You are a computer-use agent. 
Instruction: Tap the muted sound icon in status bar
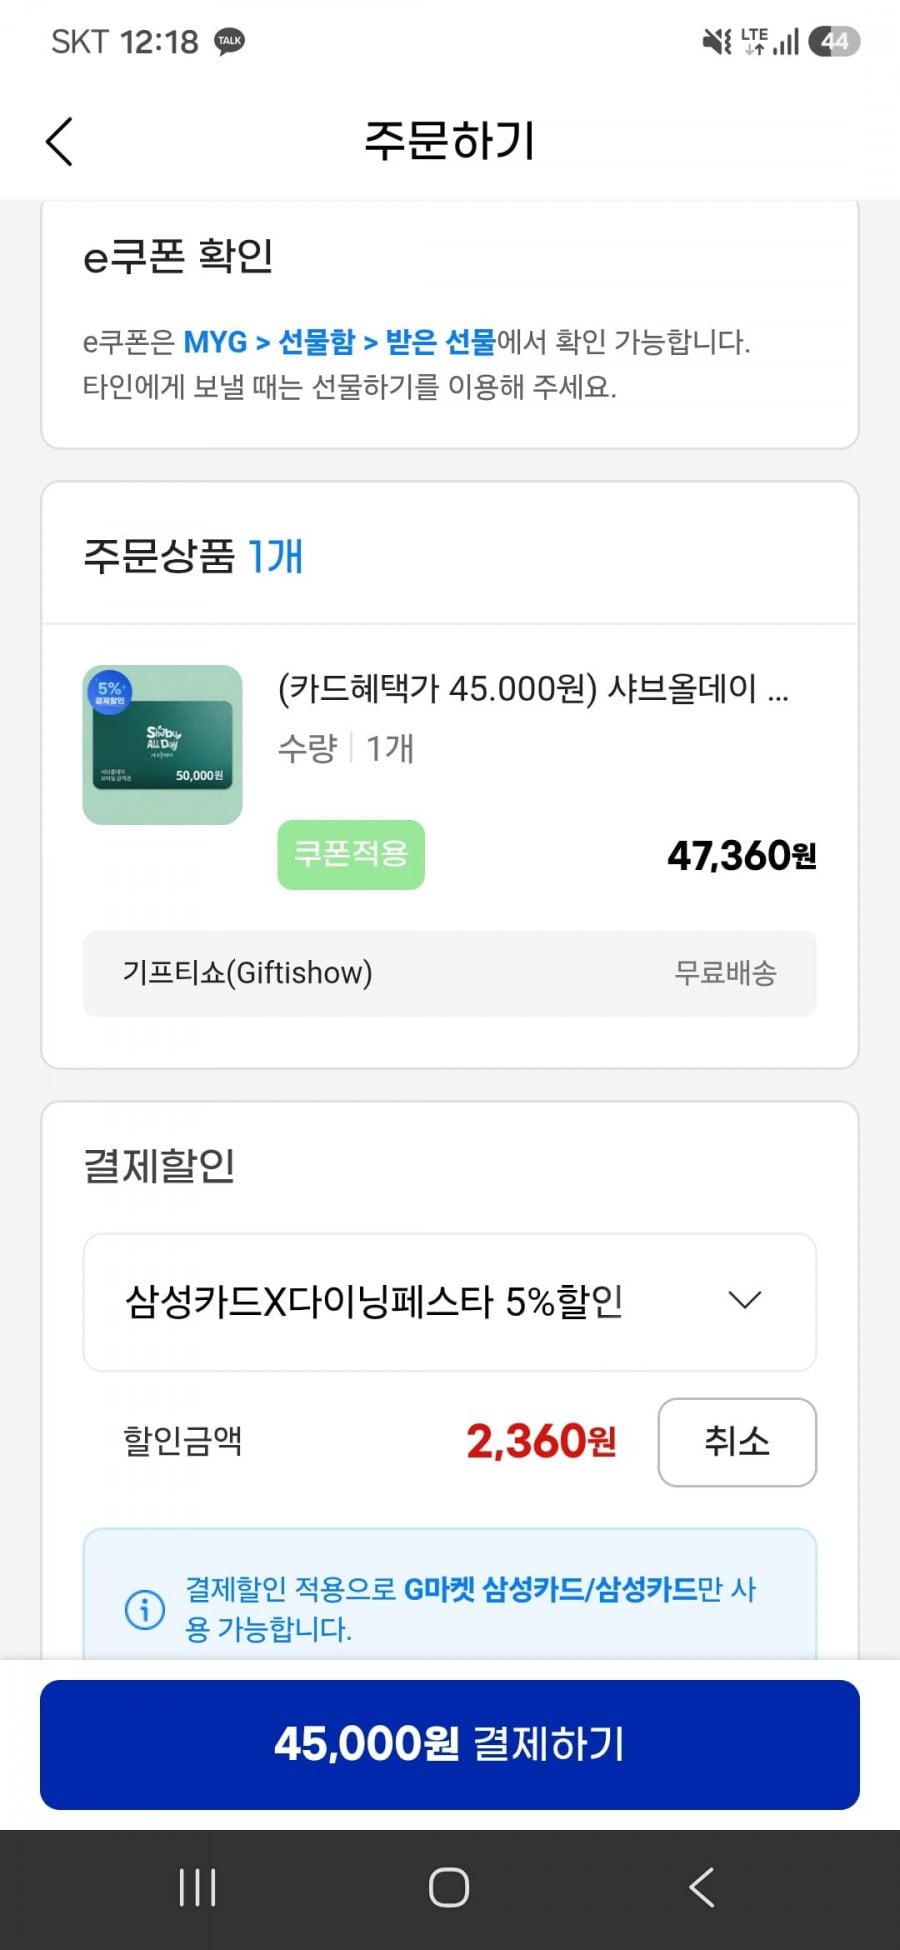(x=717, y=42)
